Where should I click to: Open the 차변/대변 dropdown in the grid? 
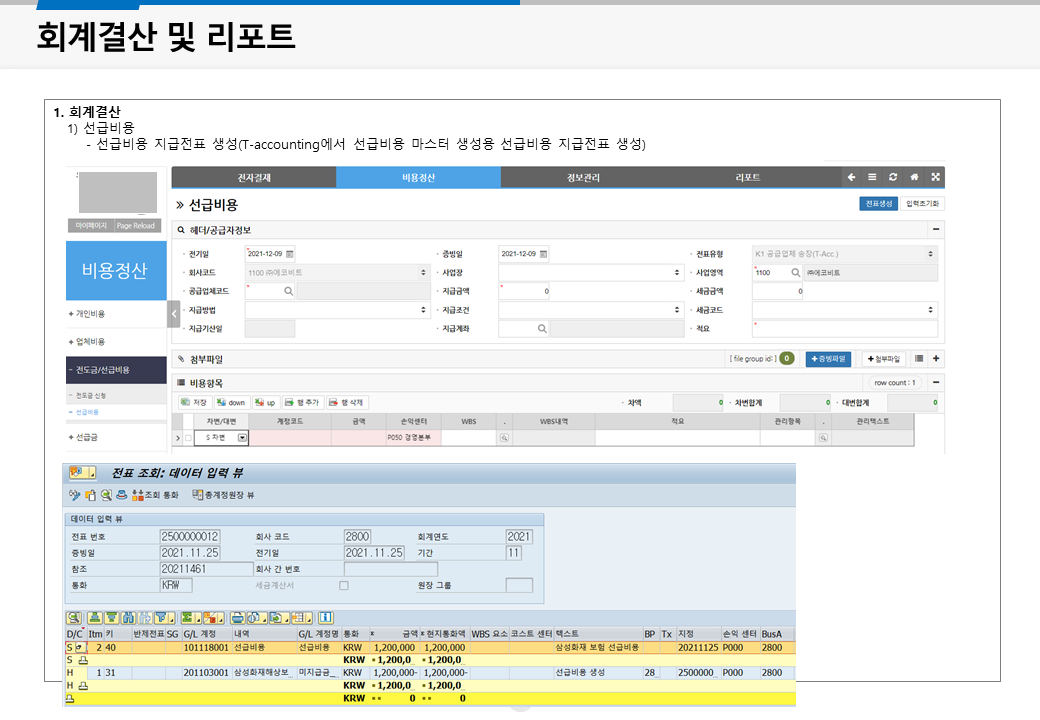click(242, 438)
